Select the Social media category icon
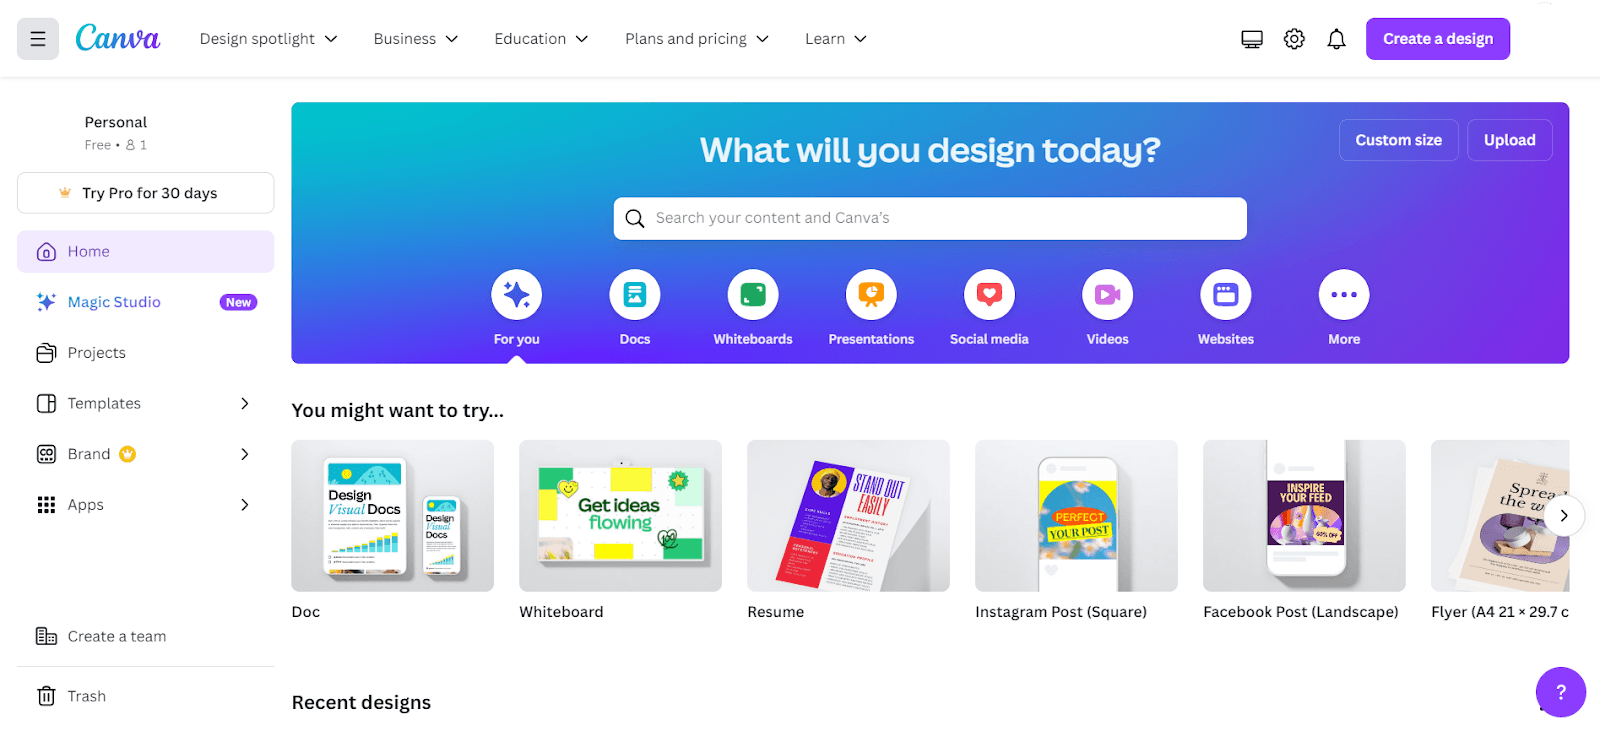1600x731 pixels. [x=989, y=295]
